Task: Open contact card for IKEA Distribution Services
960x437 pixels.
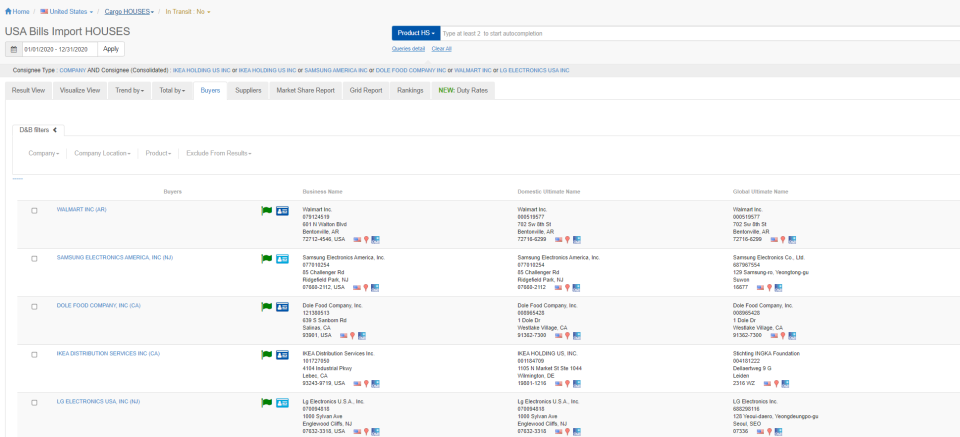Action: click(x=282, y=354)
